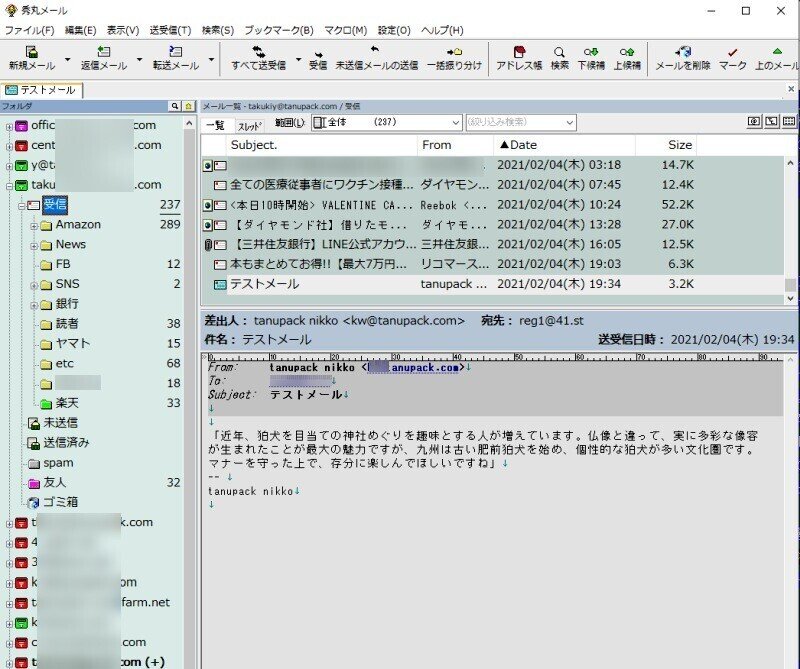Click the 受信 (receive) toolbar icon
800x669 pixels.
click(x=318, y=53)
